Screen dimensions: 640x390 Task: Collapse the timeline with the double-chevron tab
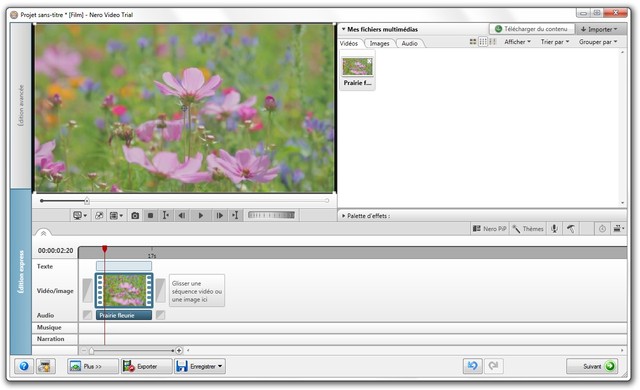43,233
